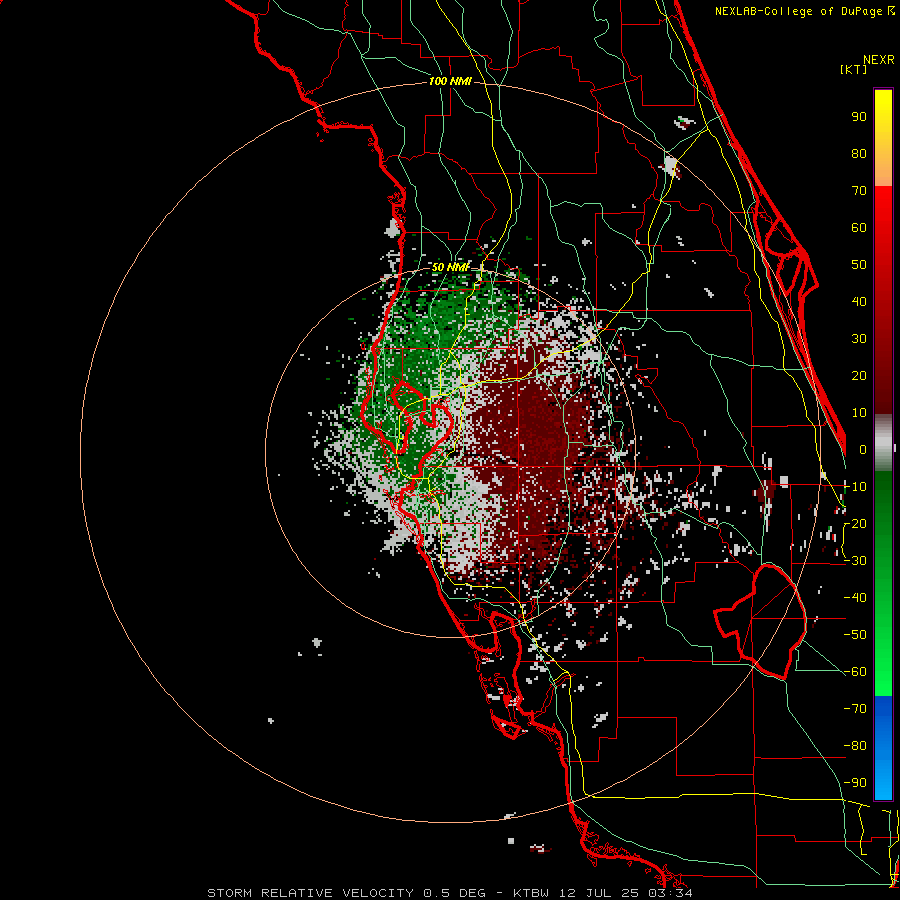
Task: Select the 40 value on the velocity scale
Action: [859, 301]
